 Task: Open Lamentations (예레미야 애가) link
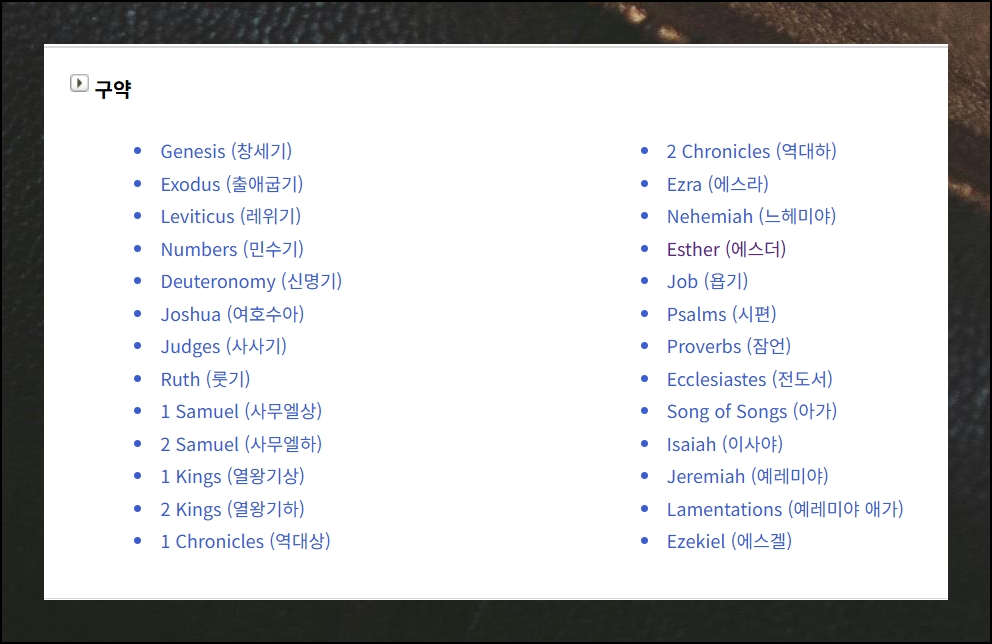click(x=785, y=509)
